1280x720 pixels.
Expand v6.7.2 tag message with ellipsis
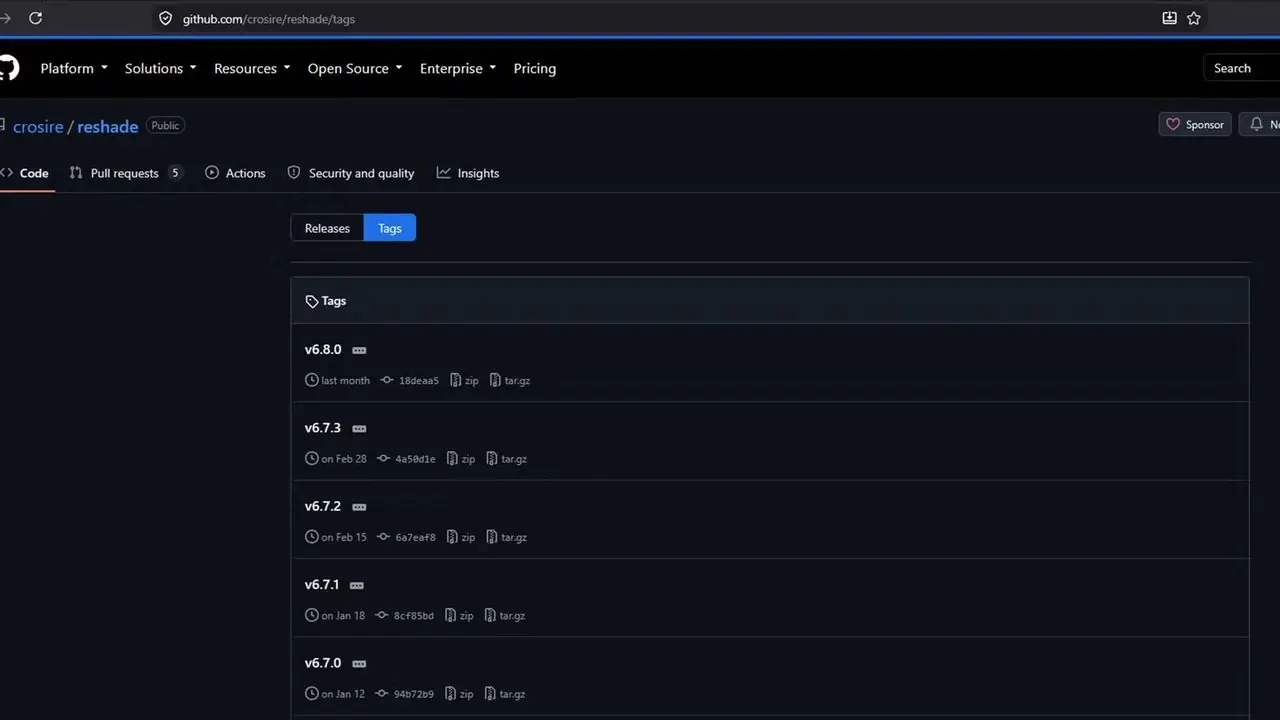tap(359, 507)
